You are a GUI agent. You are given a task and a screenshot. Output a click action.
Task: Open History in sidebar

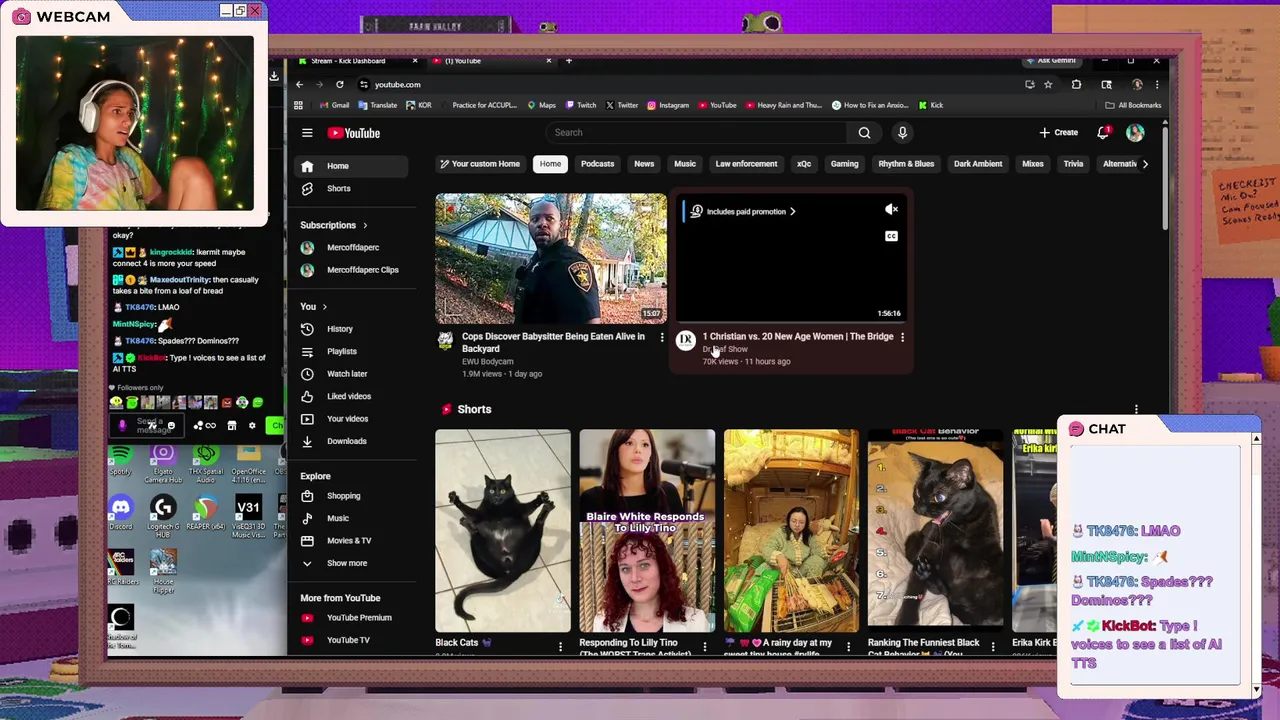(x=352, y=329)
